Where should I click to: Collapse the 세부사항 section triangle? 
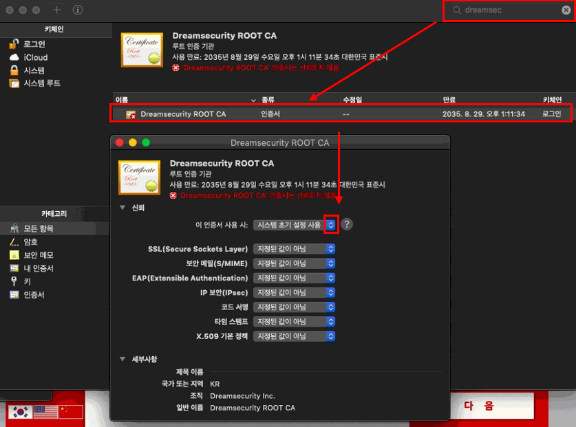click(123, 359)
